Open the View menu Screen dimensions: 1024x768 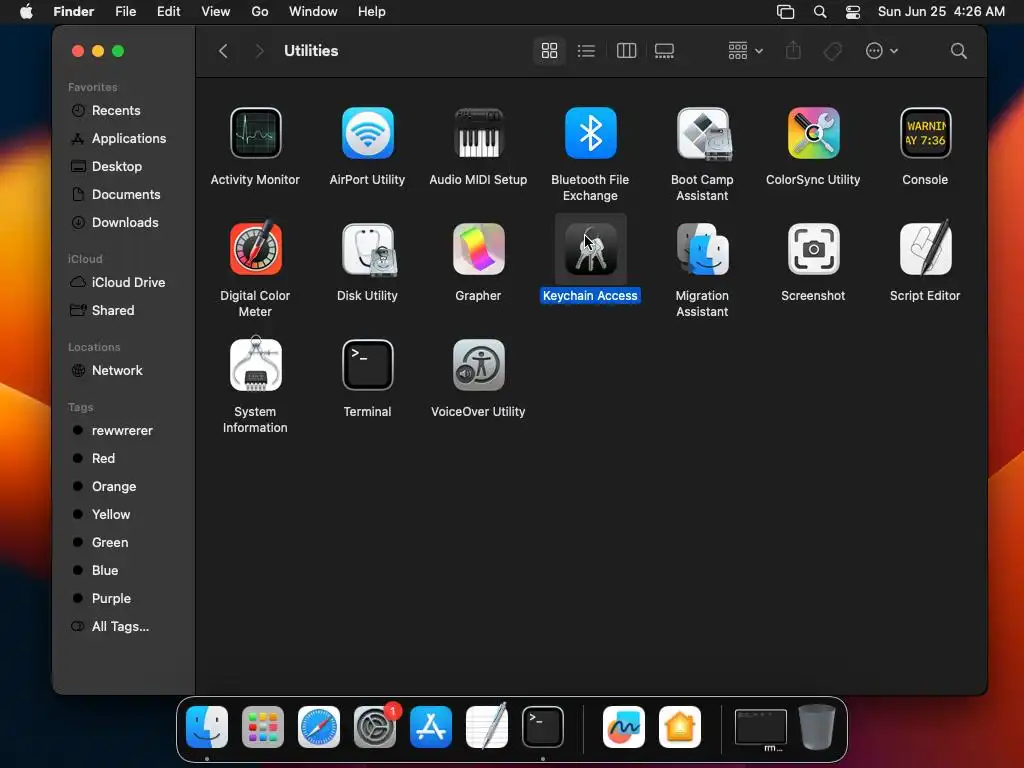tap(216, 12)
